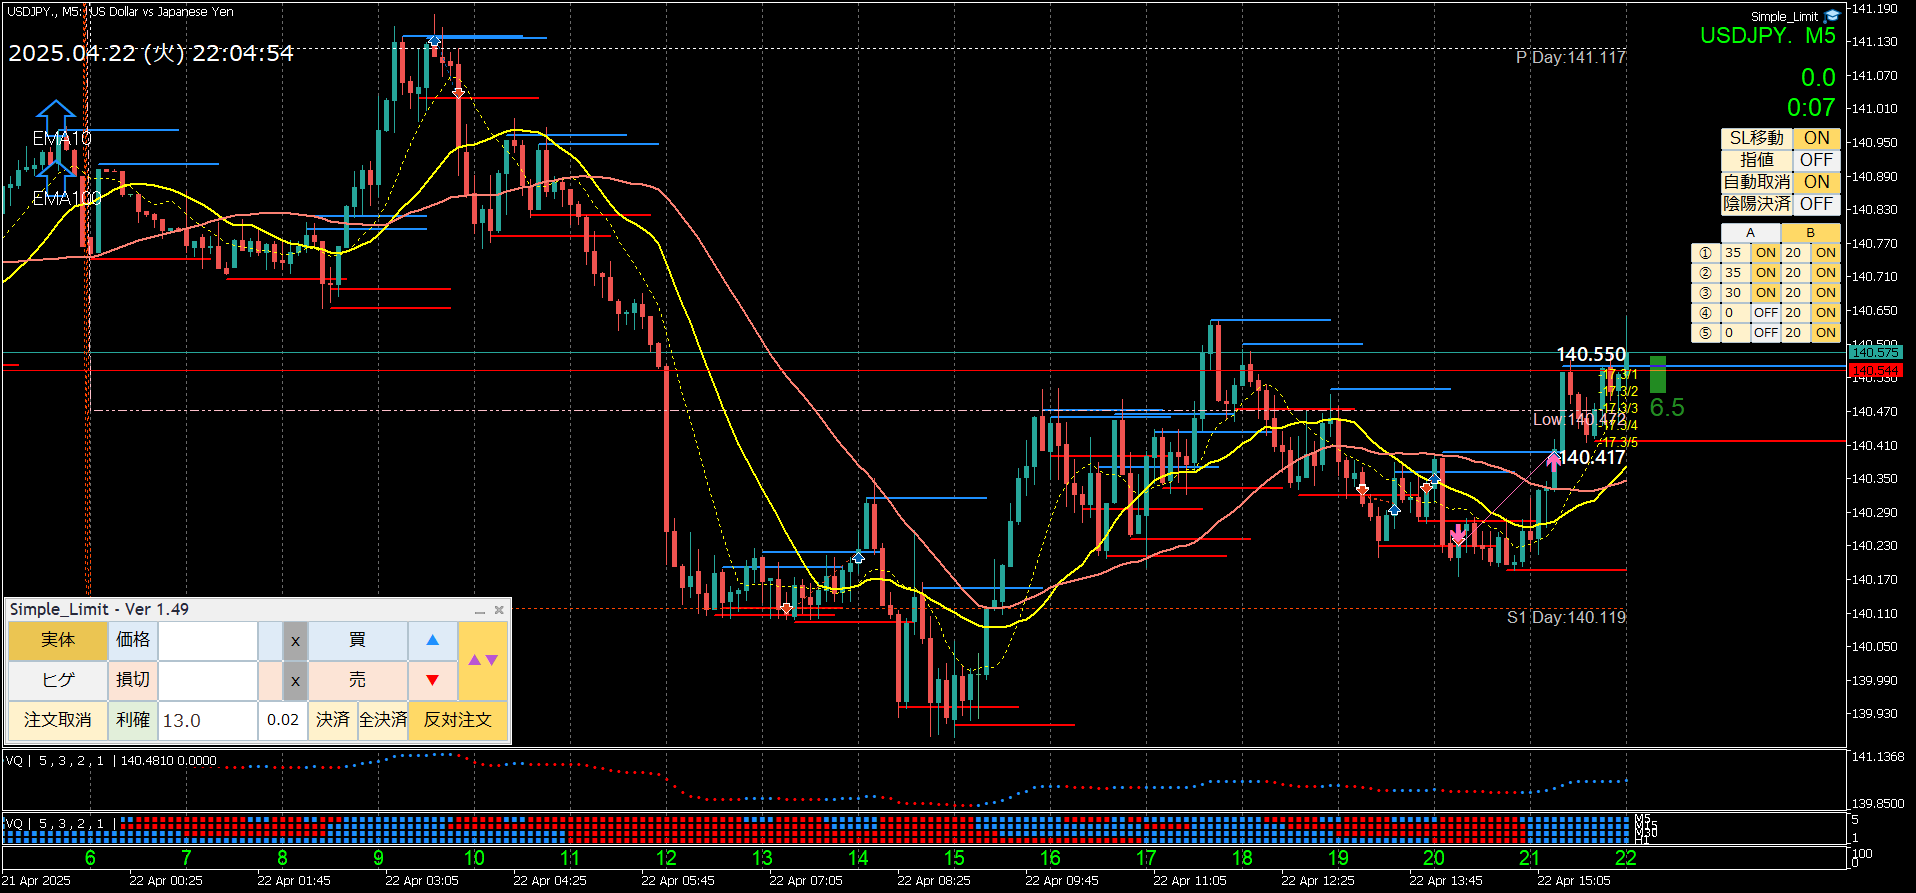The height and width of the screenshot is (893, 1916).
Task: Toggle the 陰陽決済 OFF switch
Action: (x=1816, y=204)
